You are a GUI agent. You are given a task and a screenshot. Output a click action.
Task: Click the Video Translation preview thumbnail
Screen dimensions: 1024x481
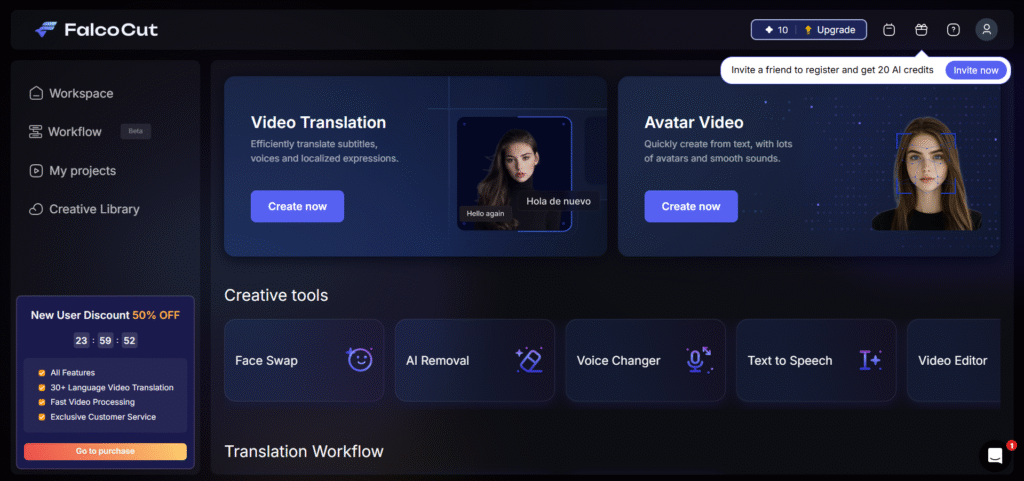click(x=514, y=174)
